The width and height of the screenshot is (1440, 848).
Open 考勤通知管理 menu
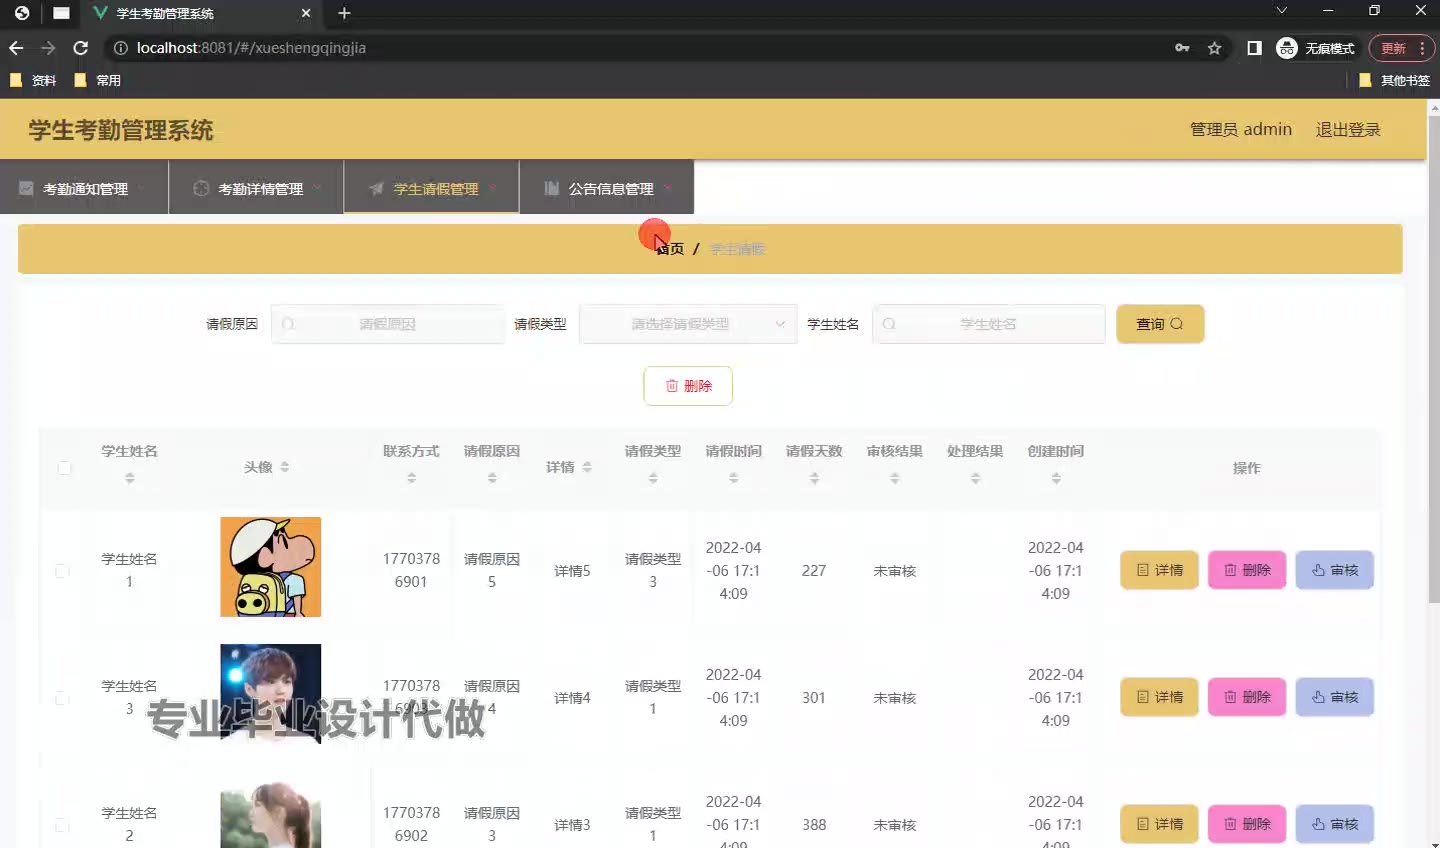[84, 188]
